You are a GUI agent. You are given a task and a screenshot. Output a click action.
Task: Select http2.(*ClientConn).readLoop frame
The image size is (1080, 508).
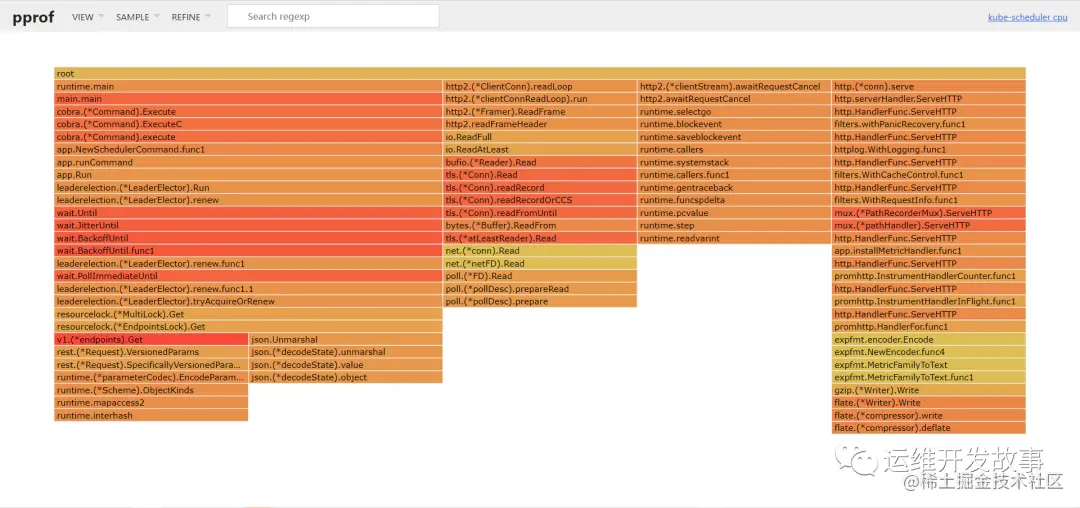(540, 86)
